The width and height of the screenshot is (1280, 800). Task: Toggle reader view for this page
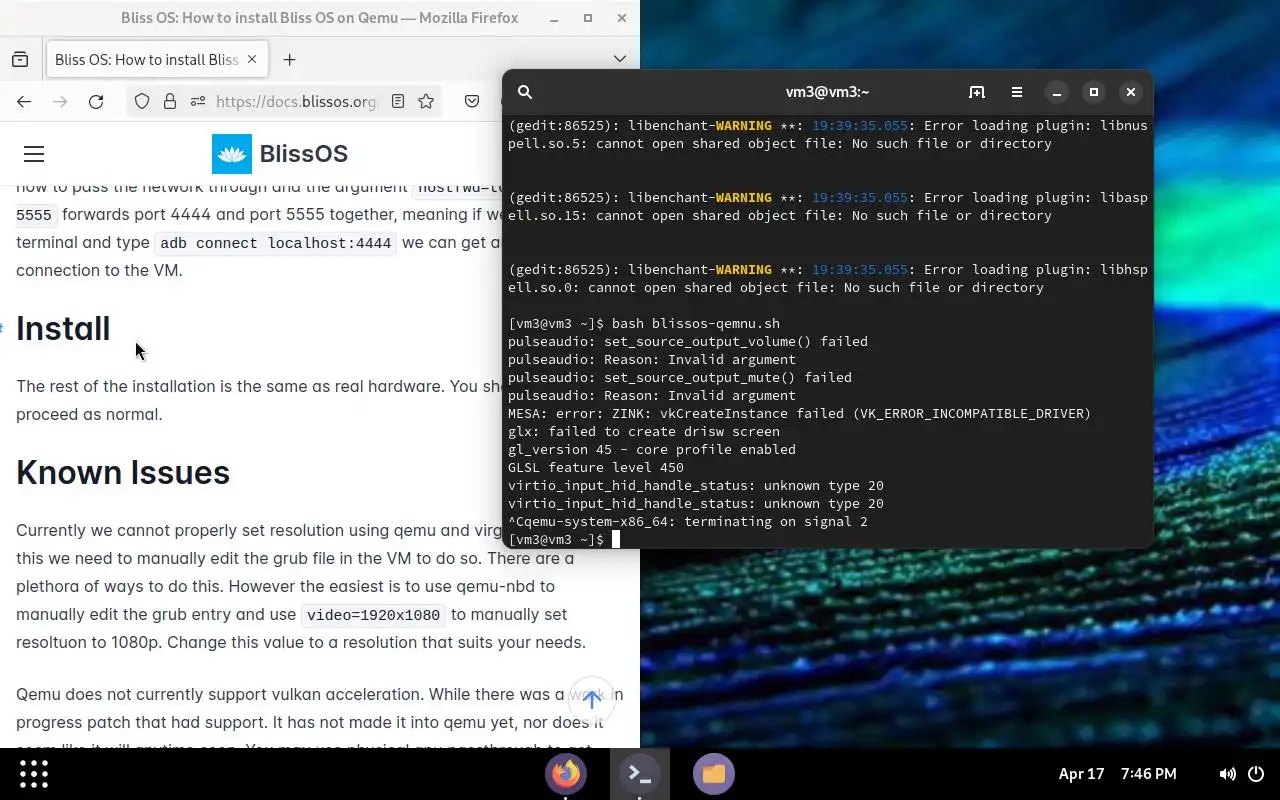point(398,101)
